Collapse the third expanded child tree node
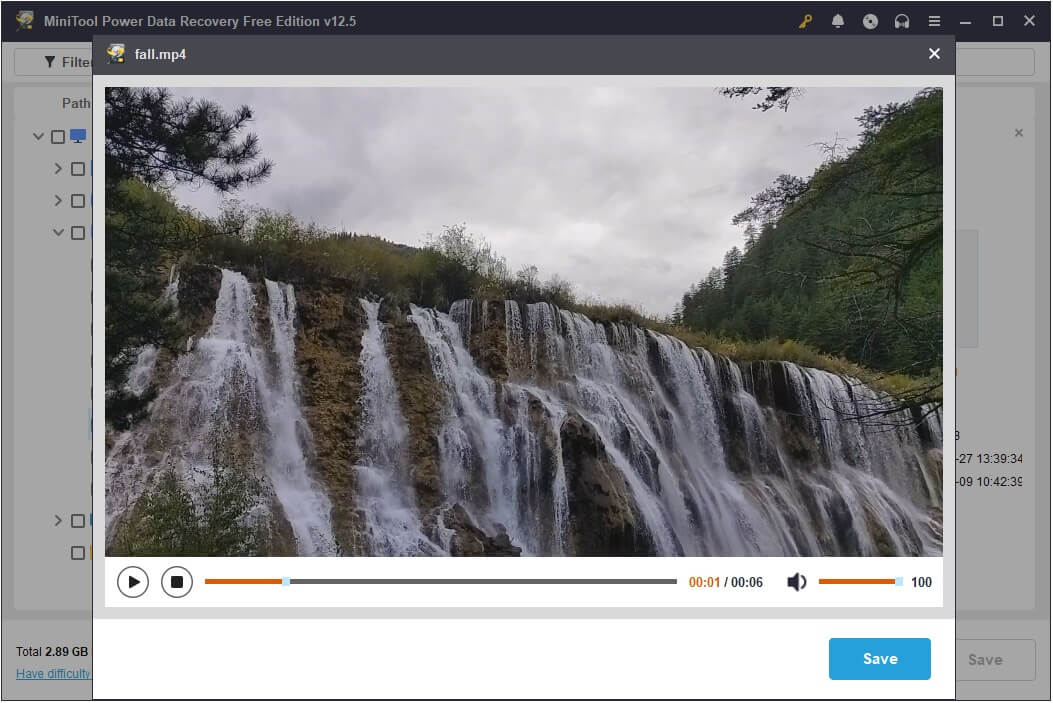The height and width of the screenshot is (703, 1053). coord(58,232)
